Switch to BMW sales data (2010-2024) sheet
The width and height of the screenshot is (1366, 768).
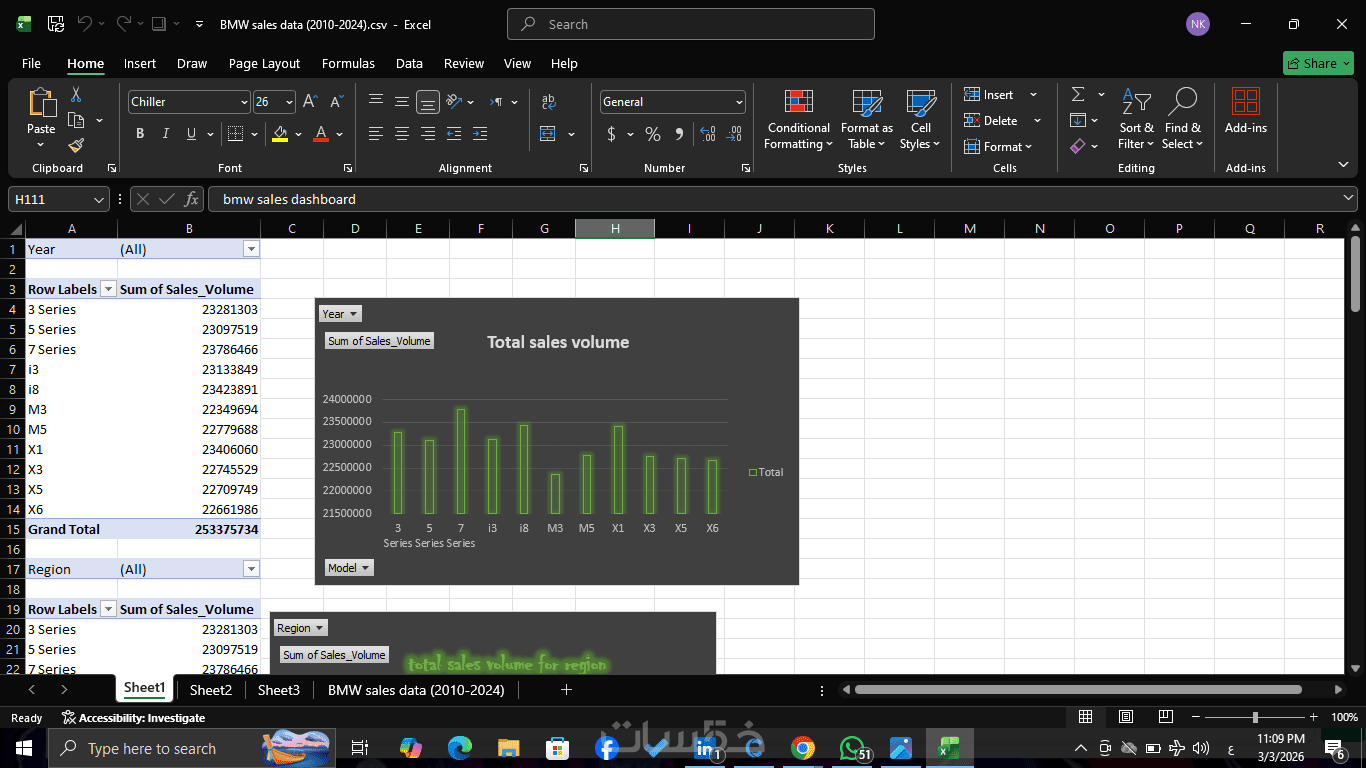[x=416, y=690]
